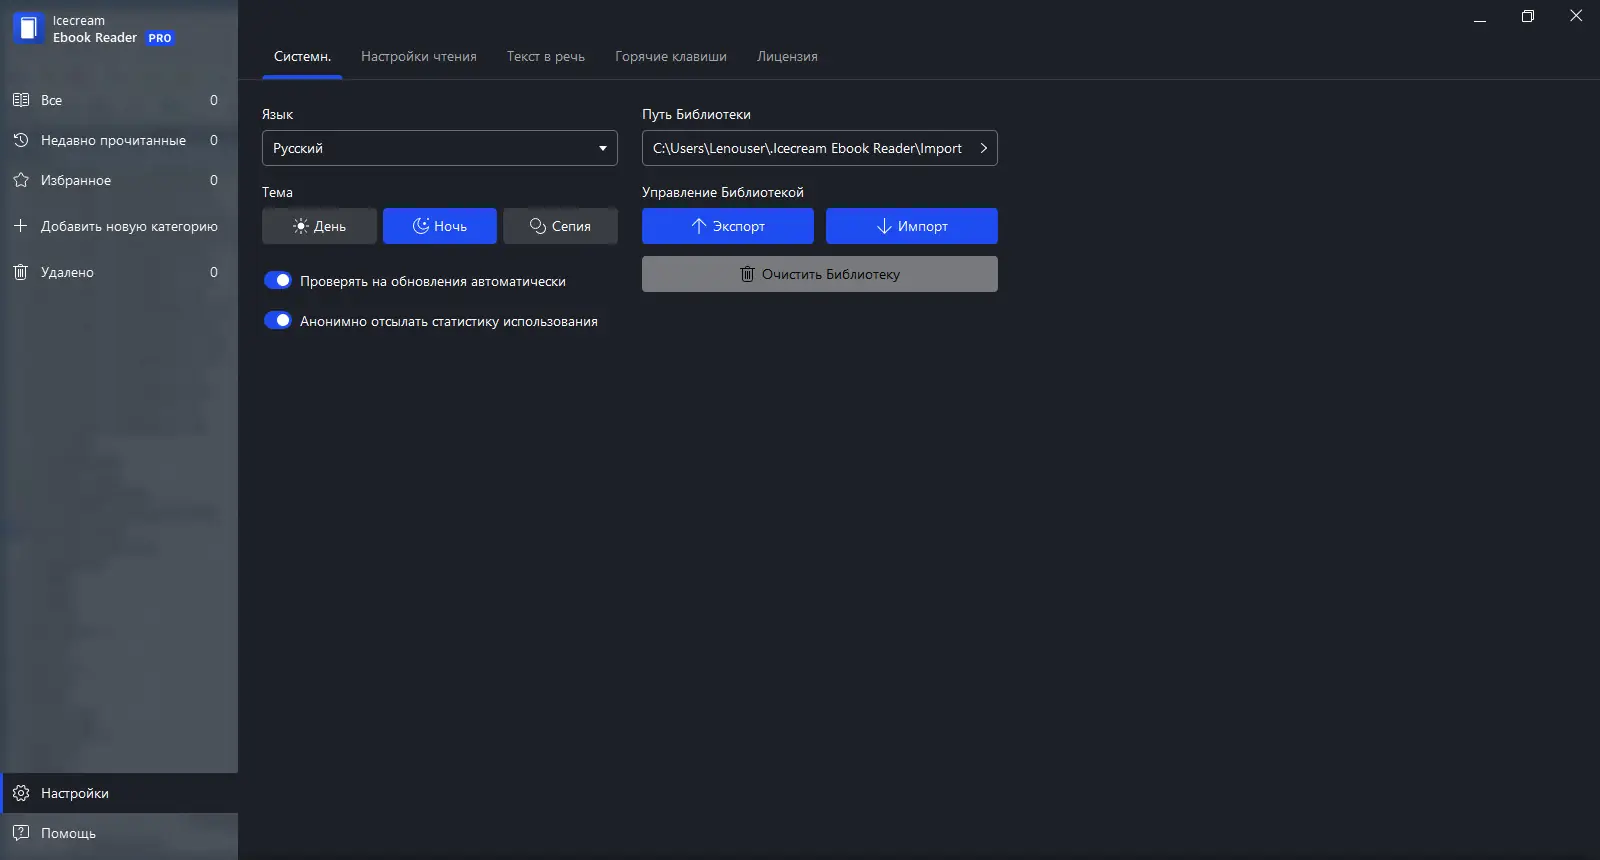Click the PRO badge next to the app name

pos(160,38)
